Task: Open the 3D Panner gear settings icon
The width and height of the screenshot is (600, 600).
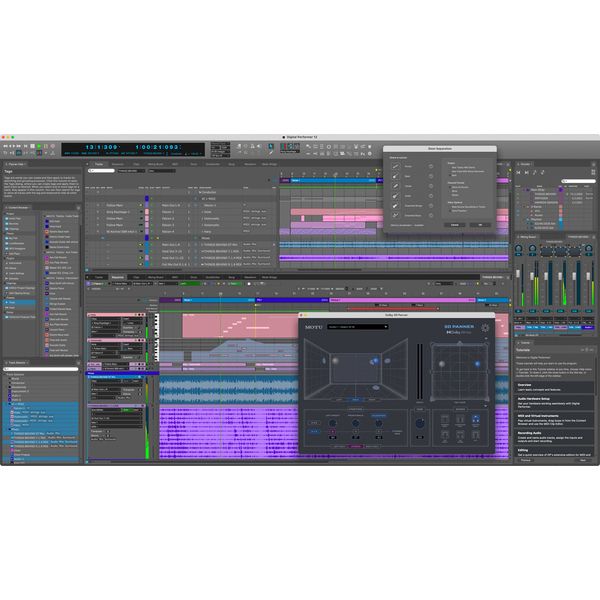Action: point(485,328)
